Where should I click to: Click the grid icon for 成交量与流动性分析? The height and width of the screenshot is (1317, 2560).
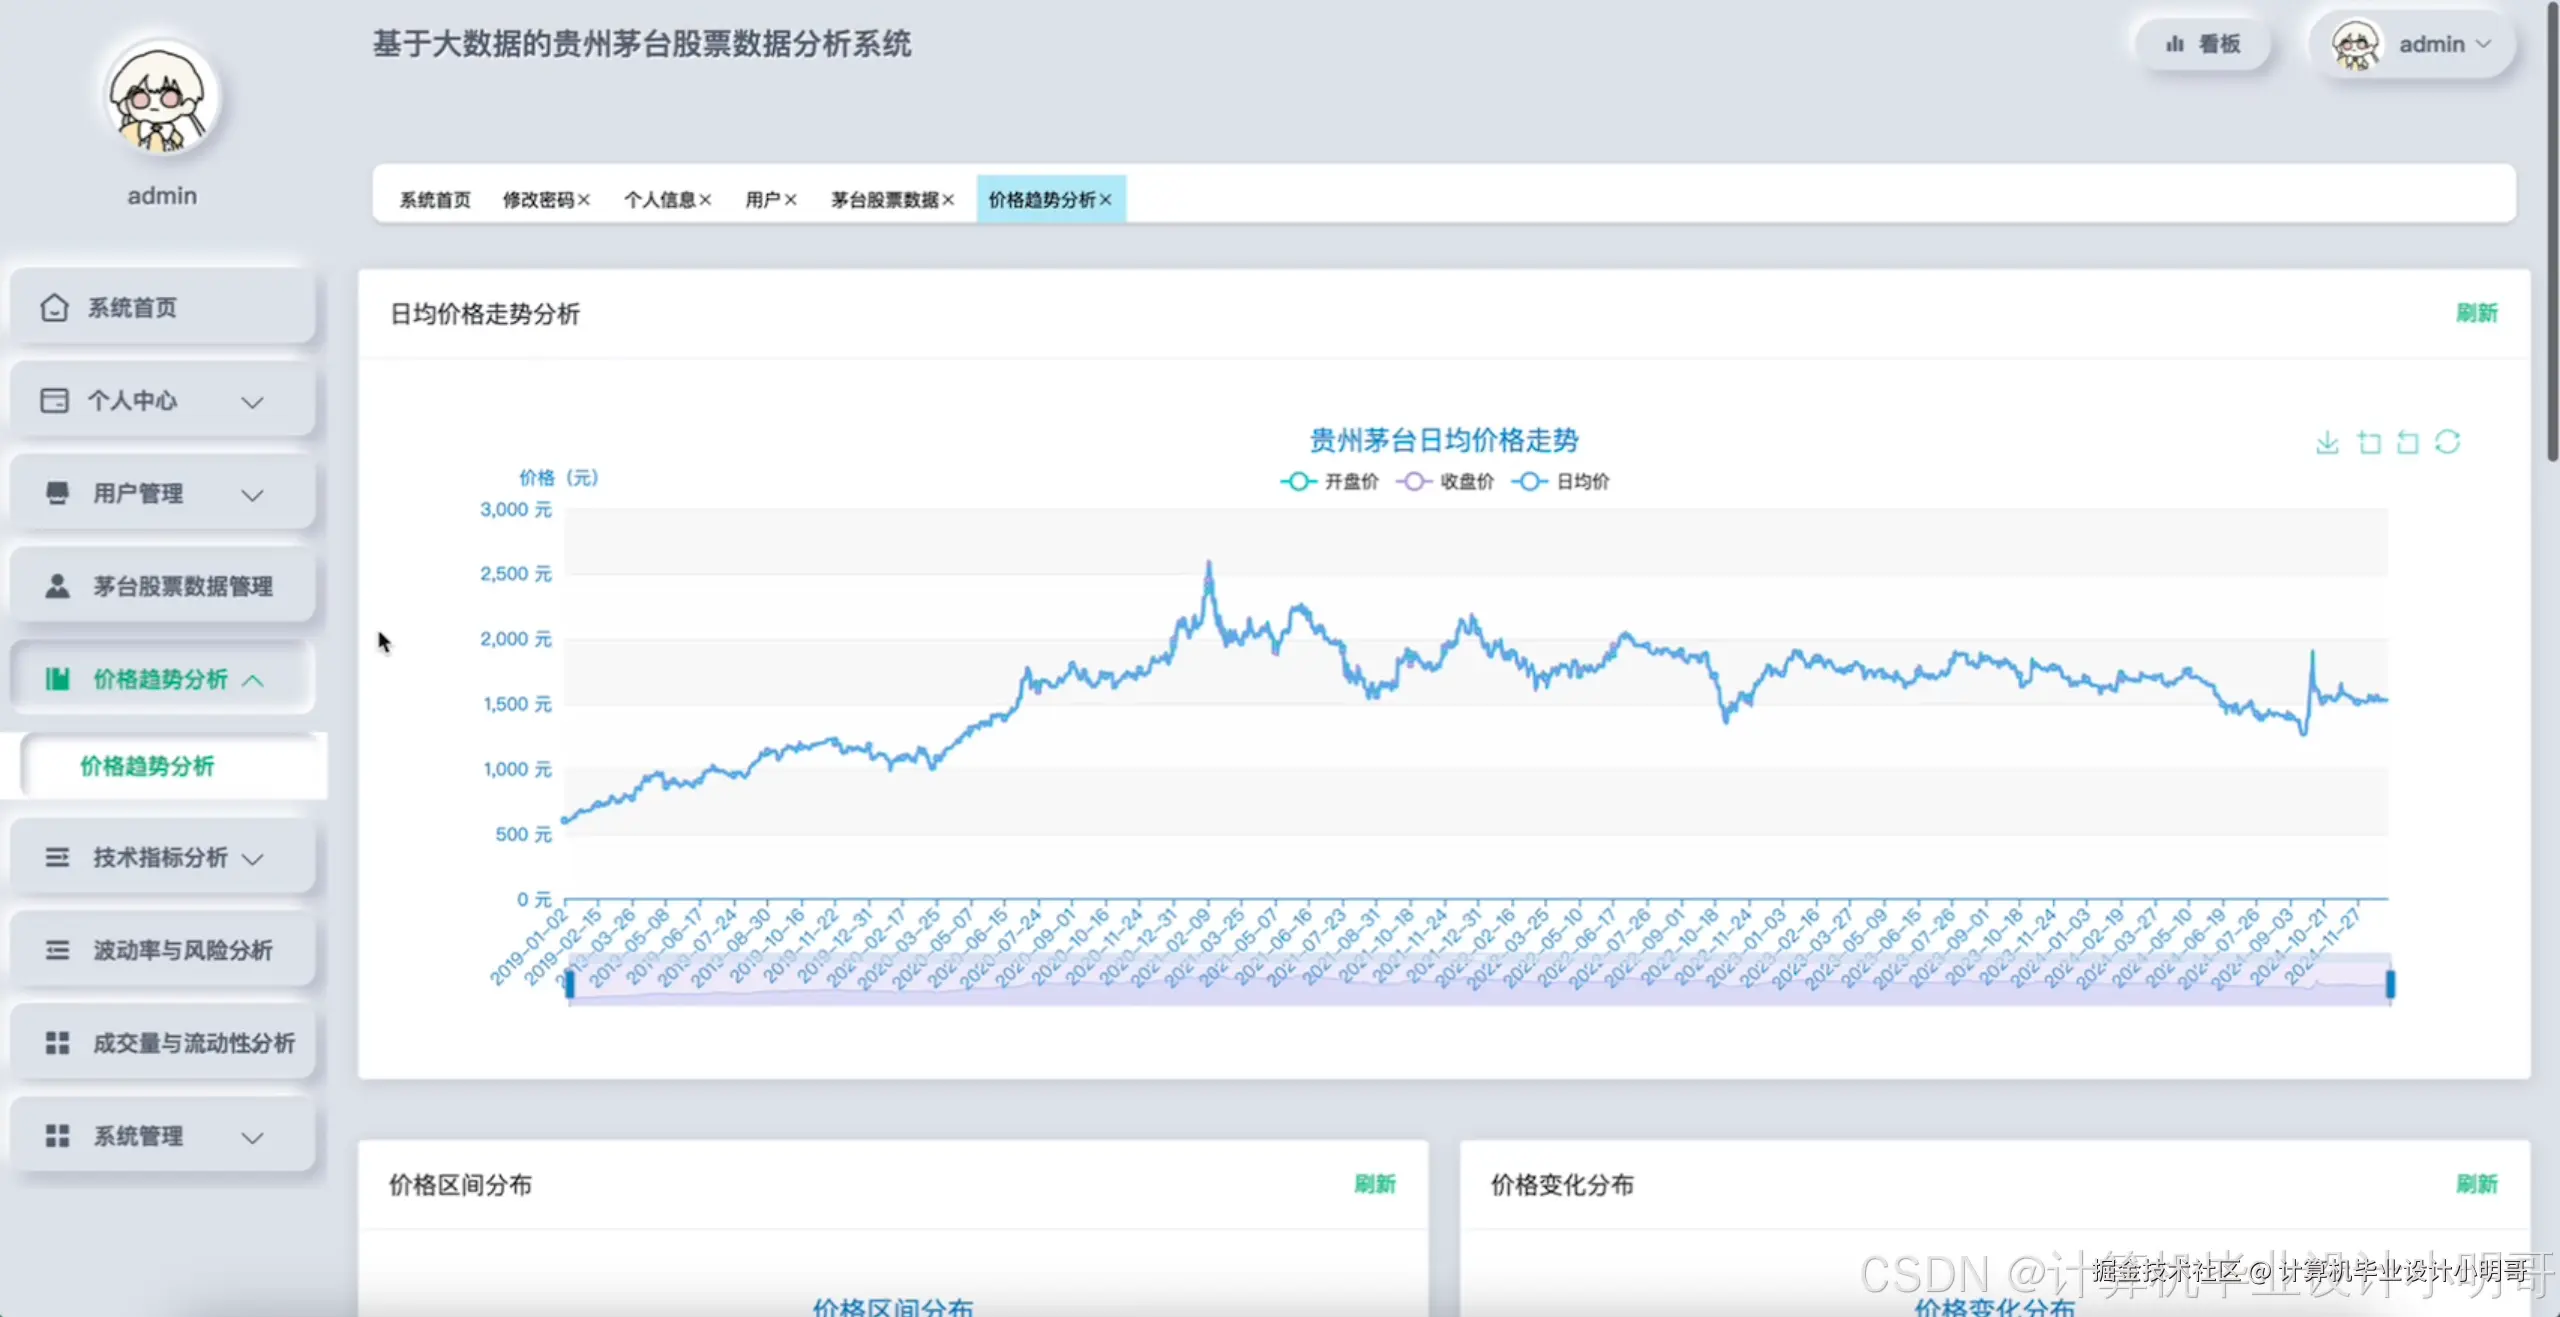point(57,1043)
